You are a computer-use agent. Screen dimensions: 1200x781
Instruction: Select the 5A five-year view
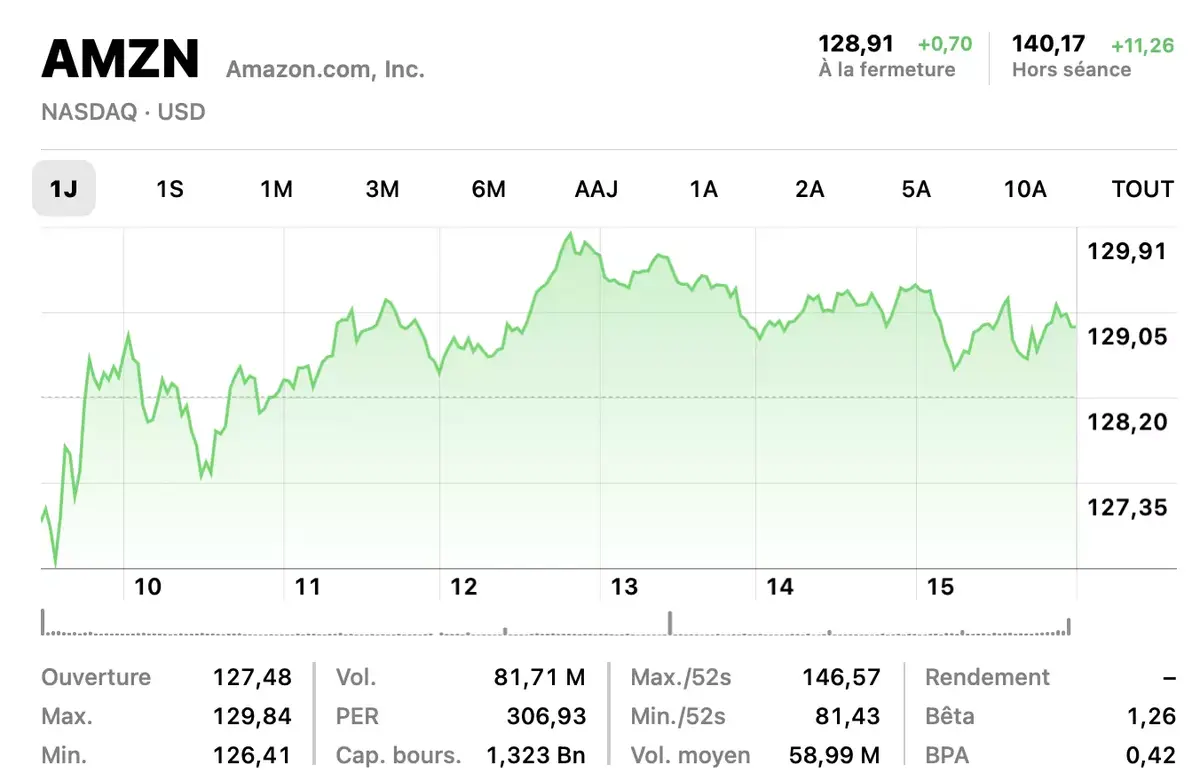coord(916,189)
